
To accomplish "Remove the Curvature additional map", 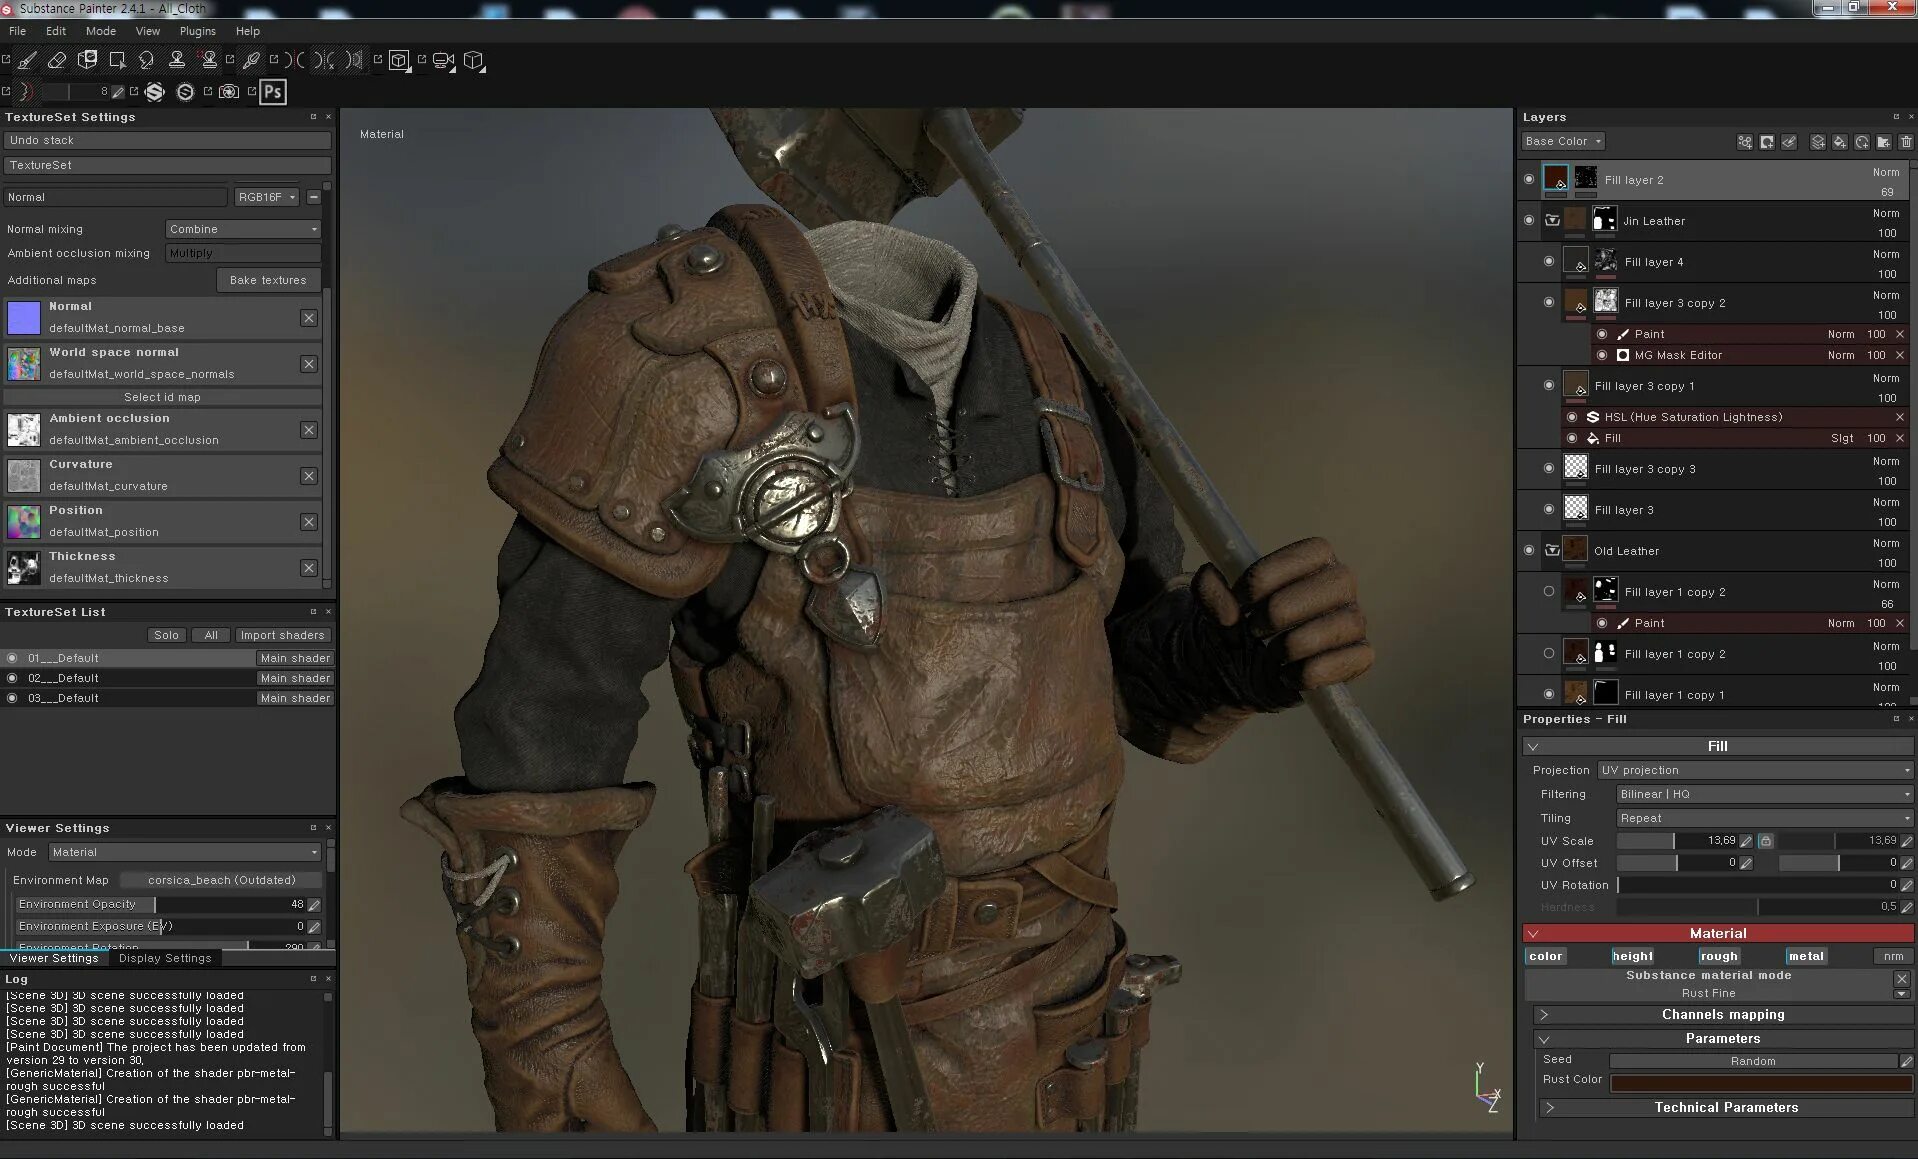I will point(309,476).
